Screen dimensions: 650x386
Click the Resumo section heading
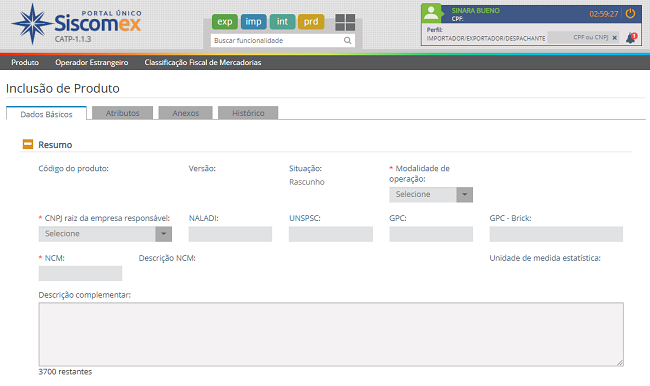55,145
